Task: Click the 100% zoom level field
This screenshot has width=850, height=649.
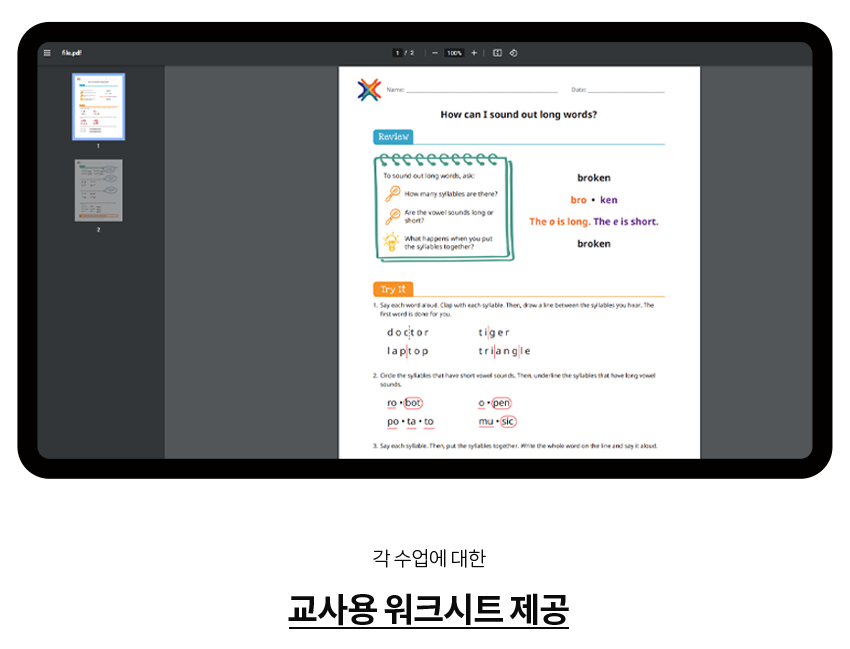Action: coord(454,53)
